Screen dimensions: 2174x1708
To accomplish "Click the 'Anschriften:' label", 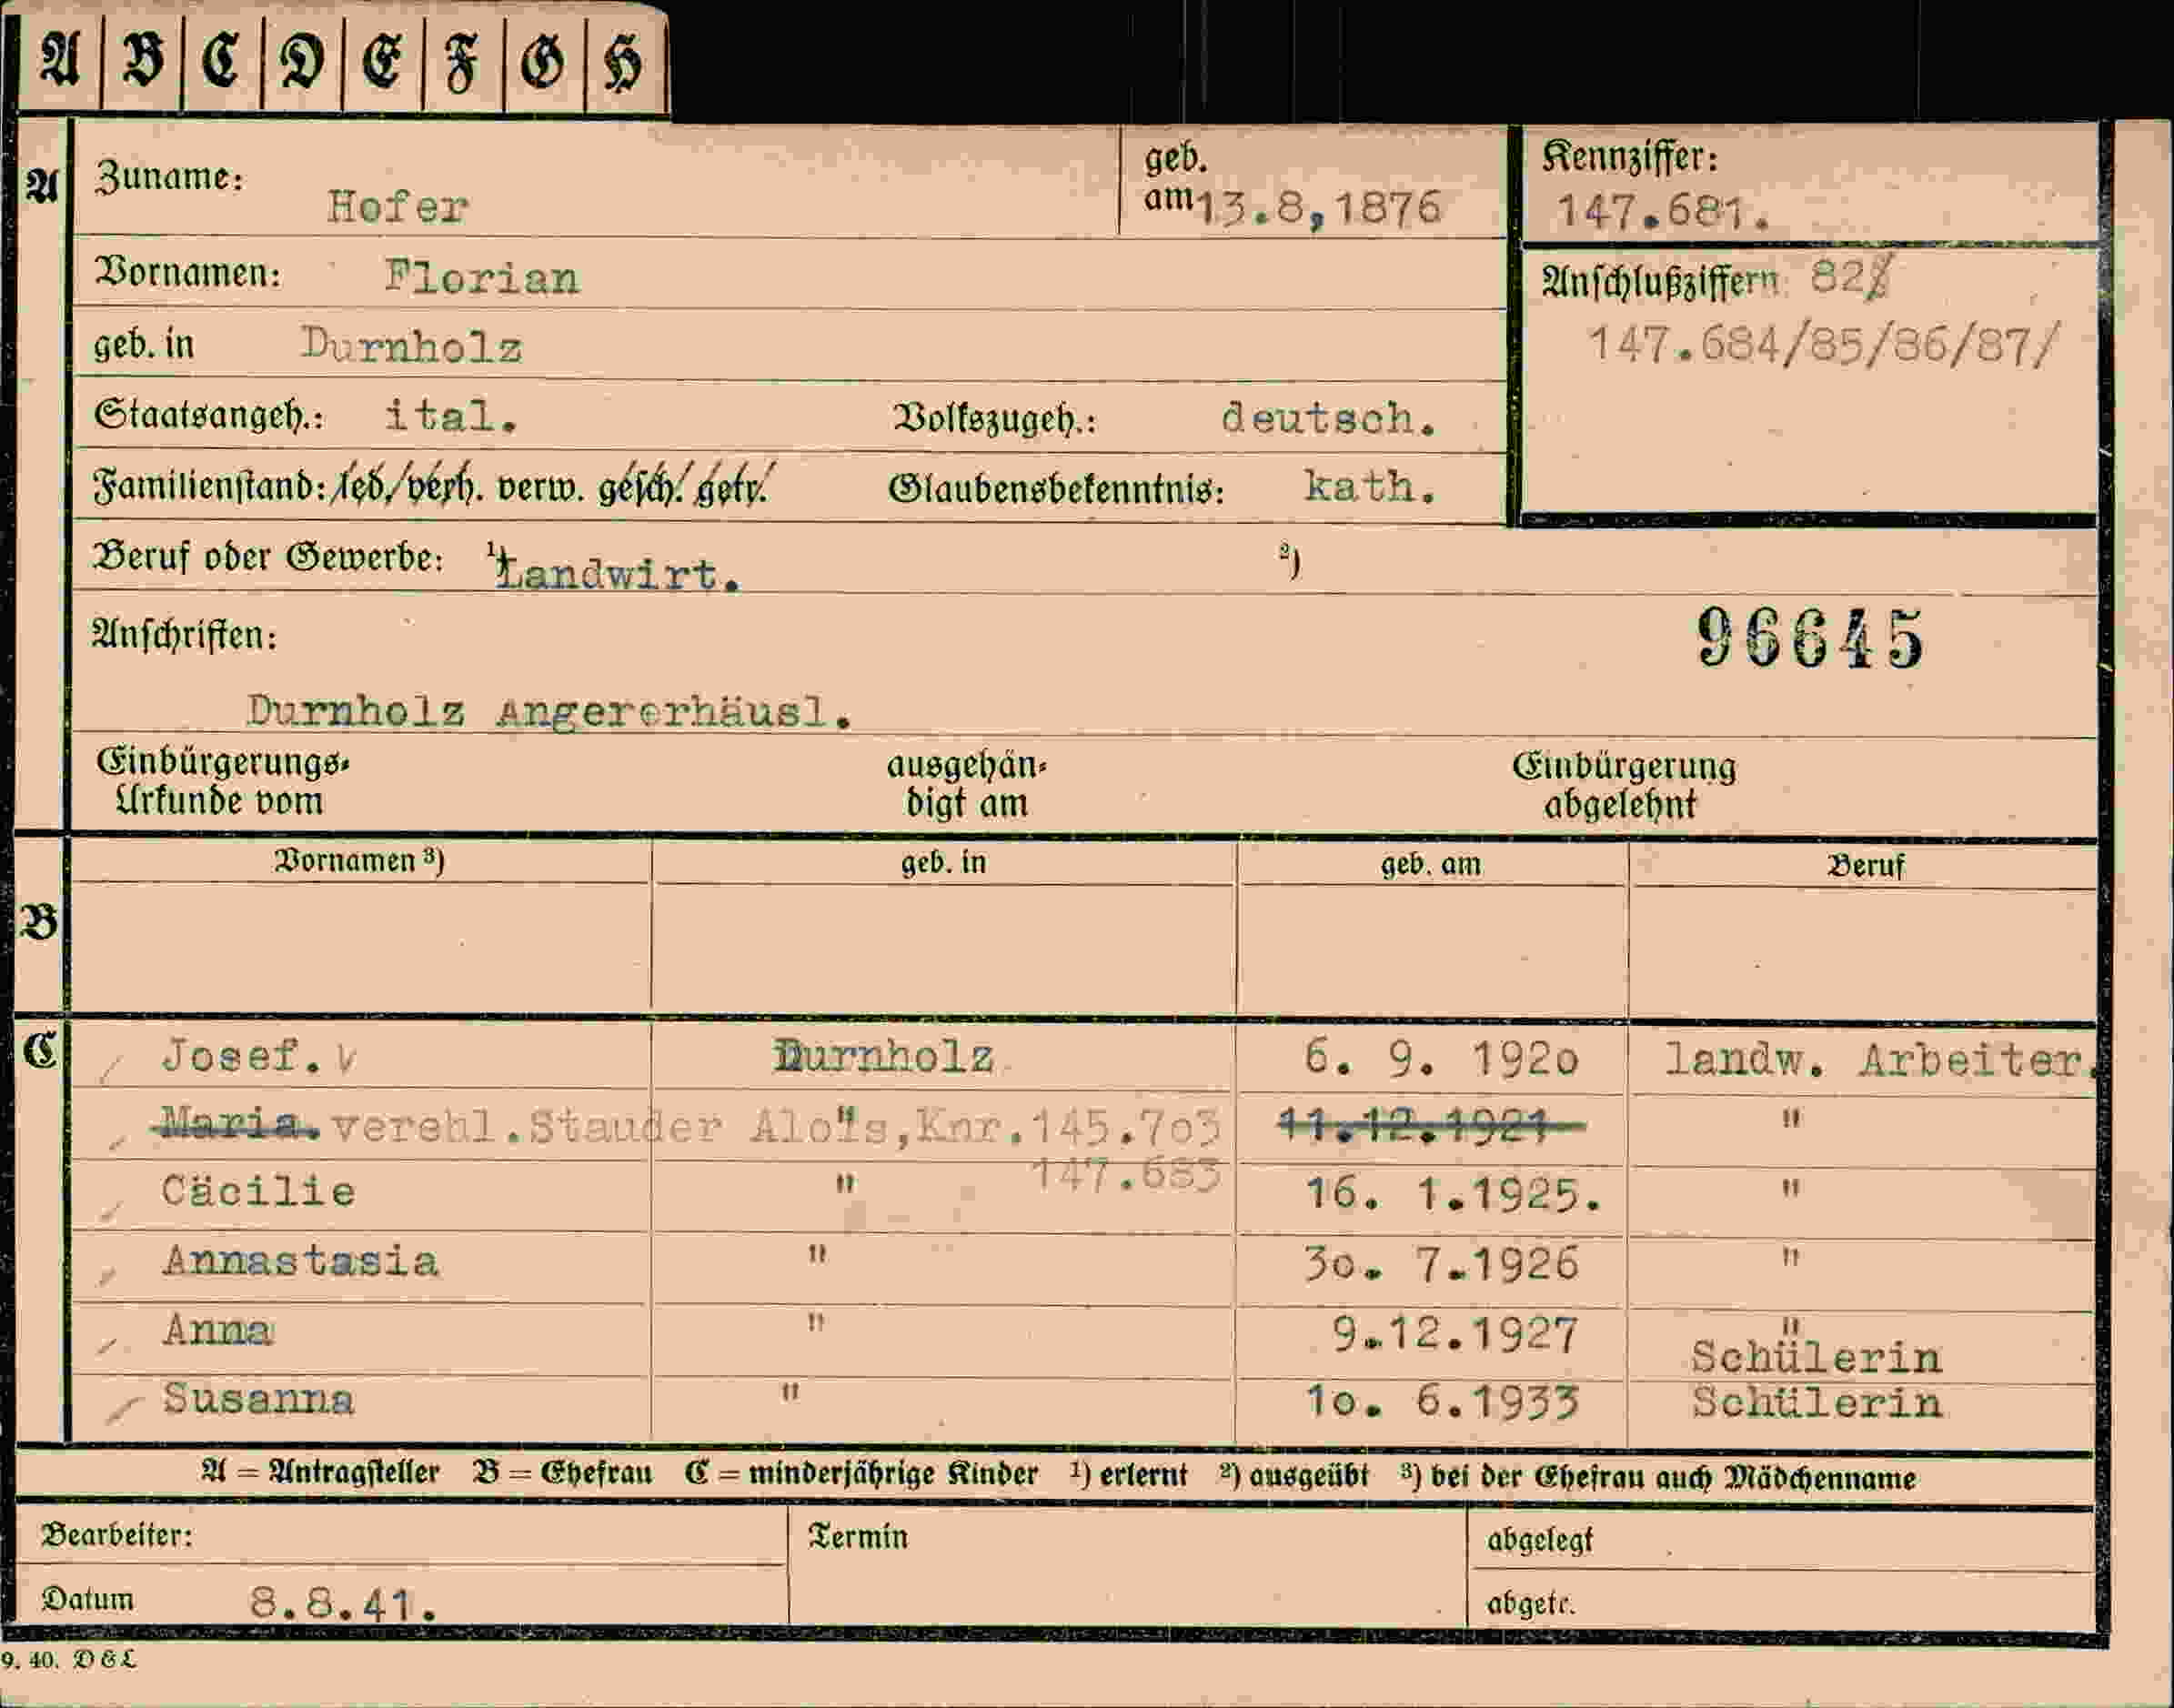I will [185, 635].
